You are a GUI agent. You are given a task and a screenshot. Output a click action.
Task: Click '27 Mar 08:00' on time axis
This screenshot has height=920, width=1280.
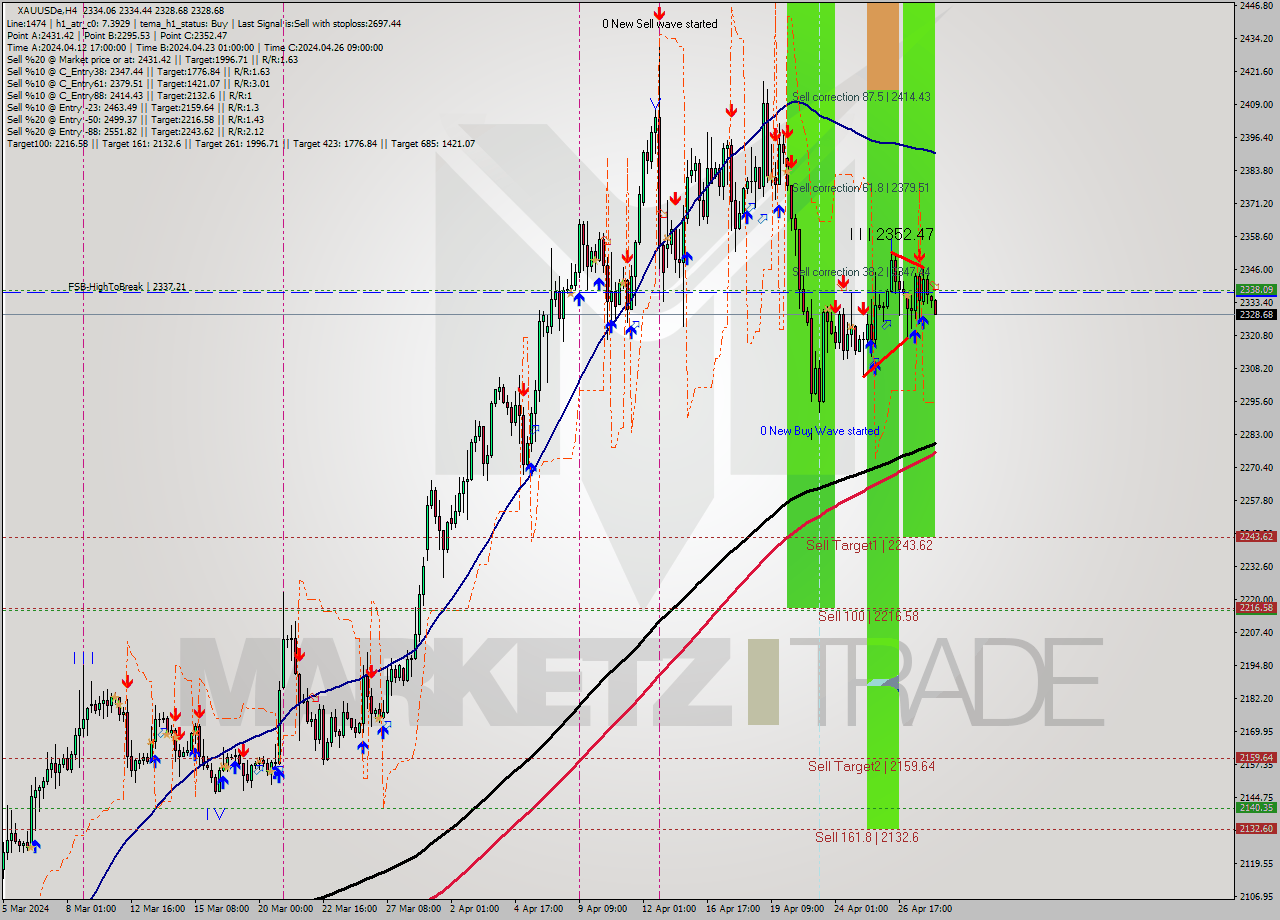[x=413, y=909]
